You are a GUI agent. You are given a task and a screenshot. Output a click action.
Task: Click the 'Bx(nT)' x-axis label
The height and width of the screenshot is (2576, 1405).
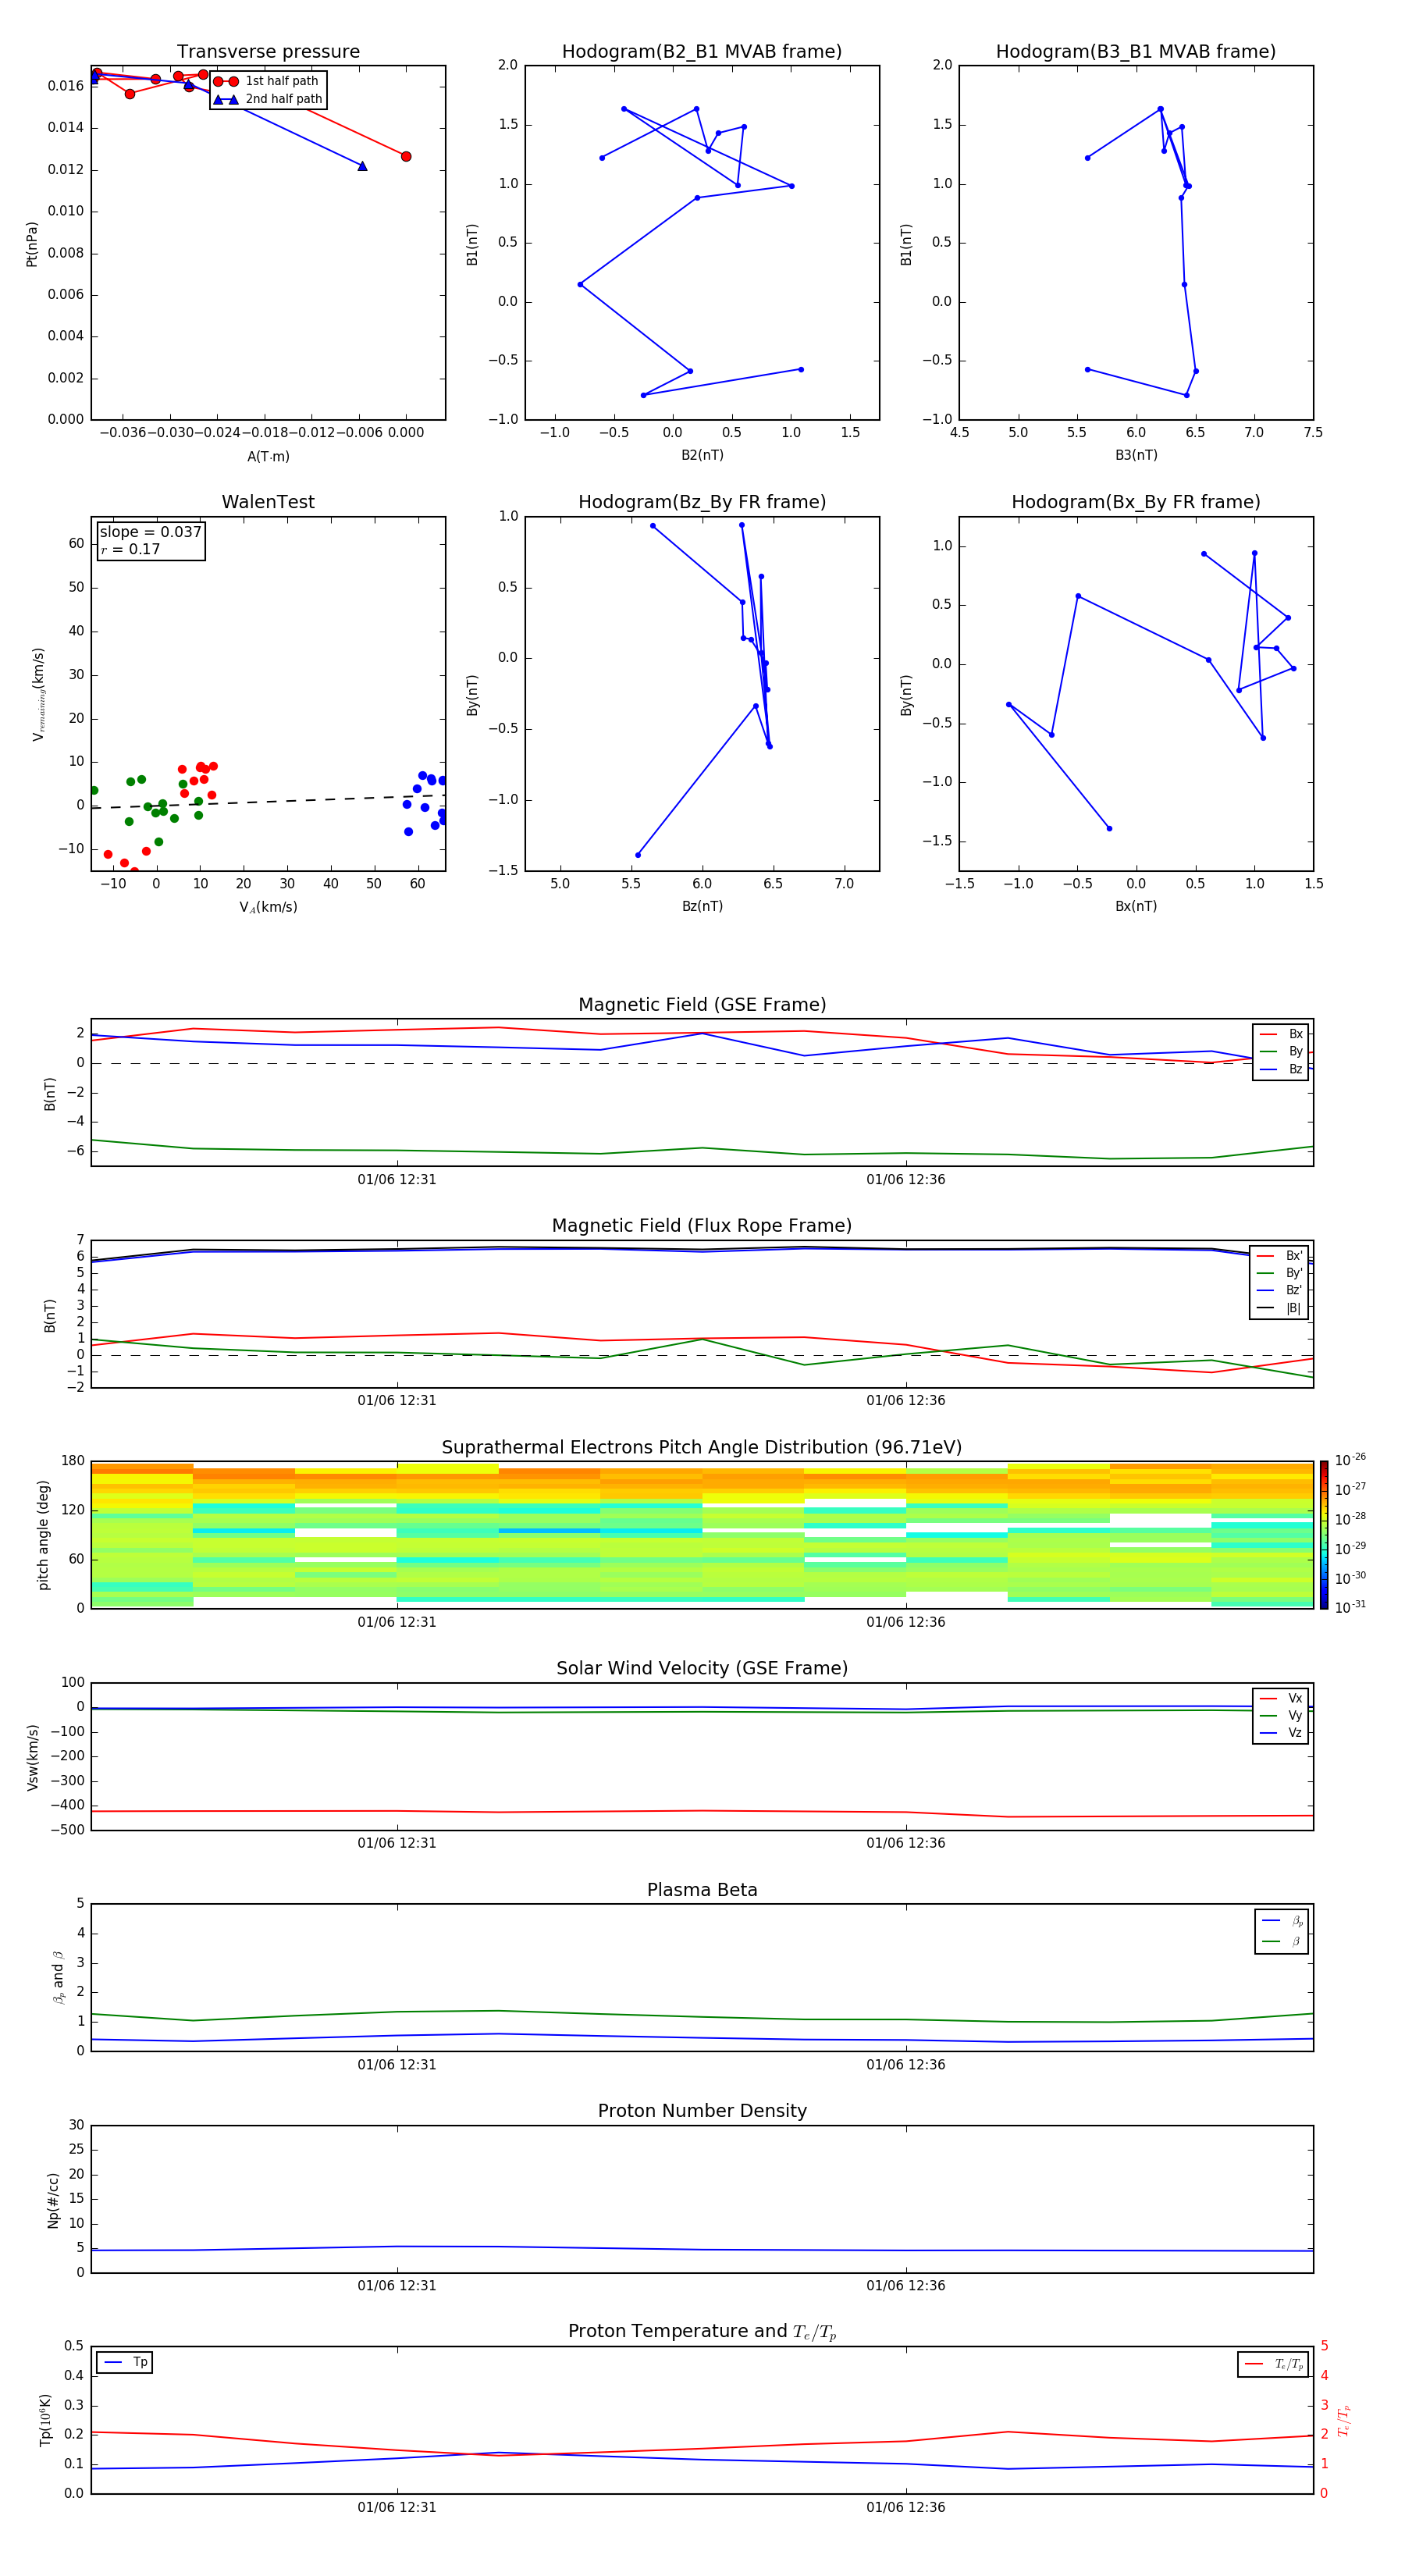coord(1136,906)
